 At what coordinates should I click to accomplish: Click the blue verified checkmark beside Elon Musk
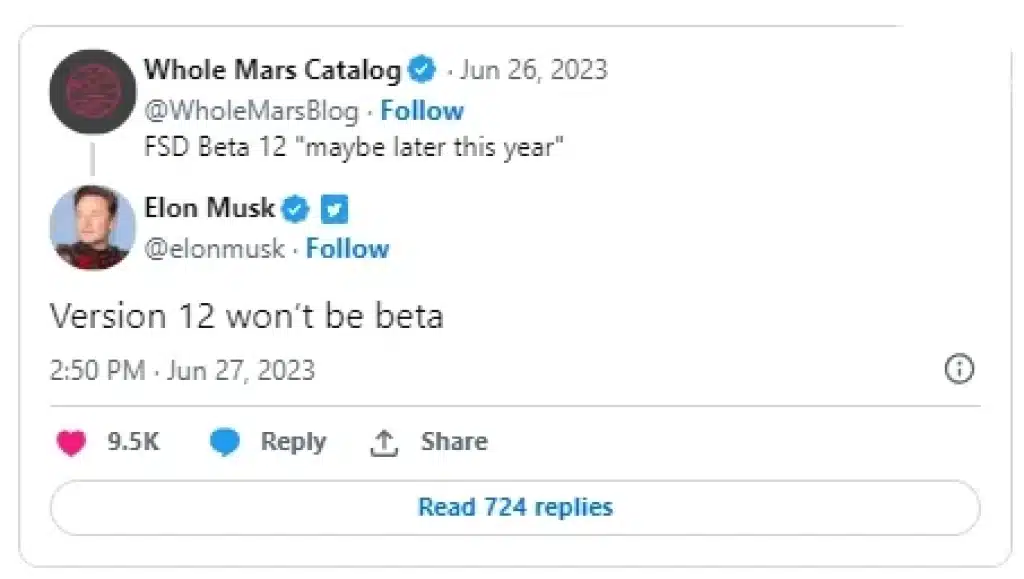[x=296, y=209]
